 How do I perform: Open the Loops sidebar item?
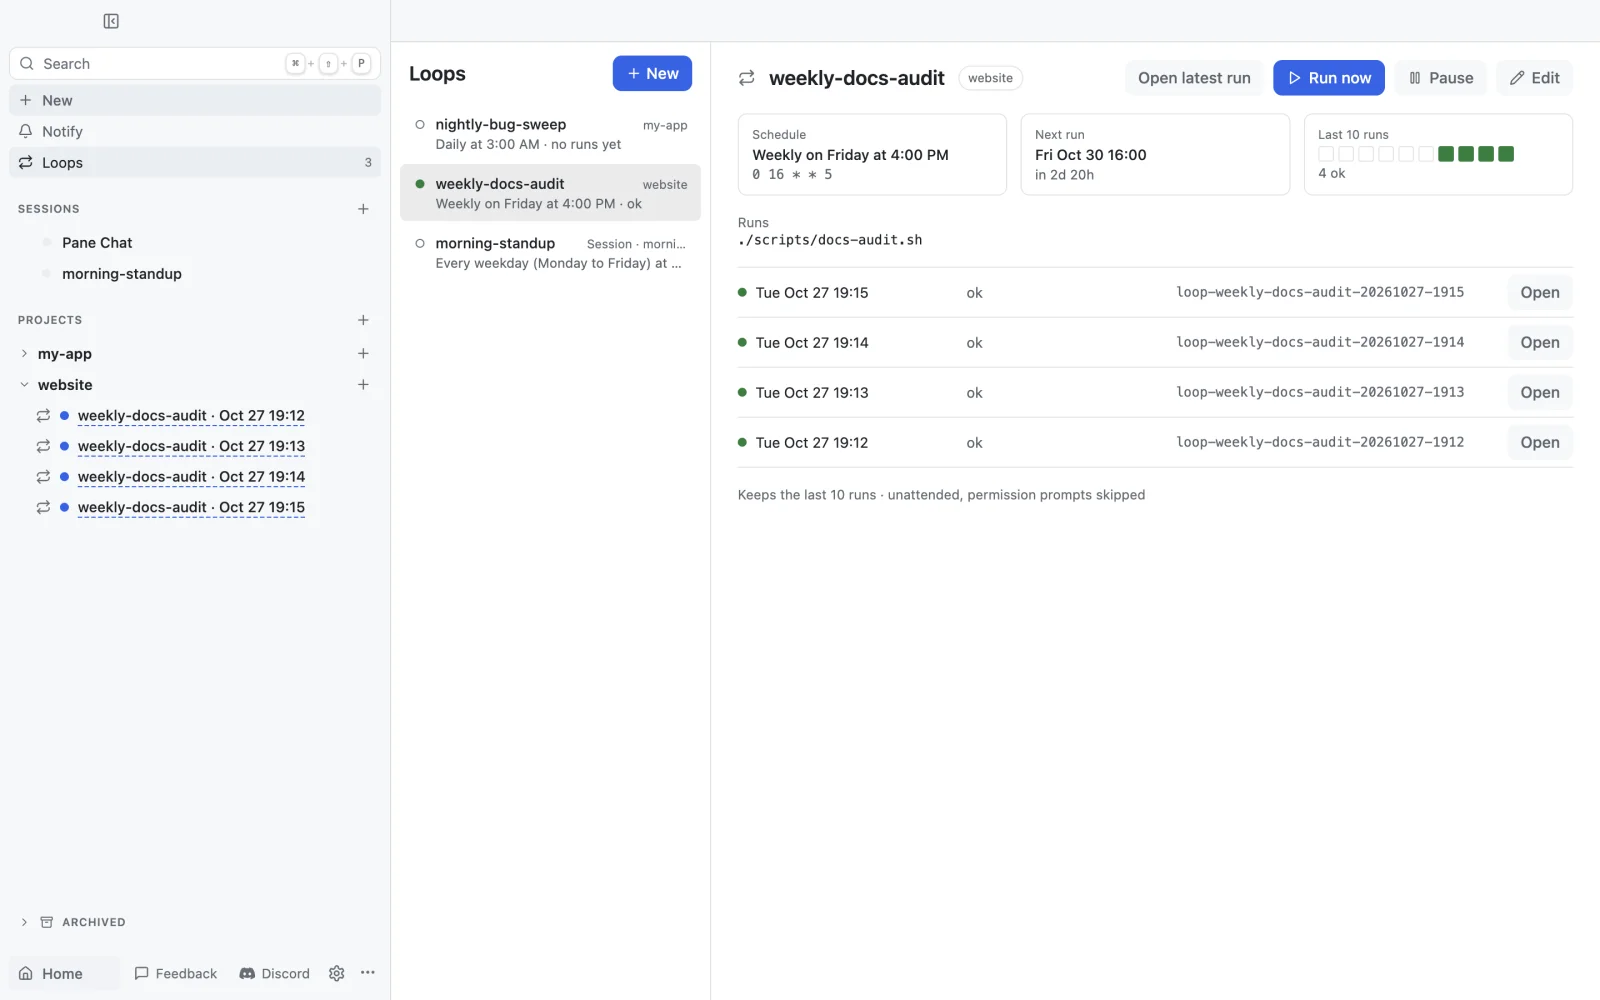coord(195,162)
